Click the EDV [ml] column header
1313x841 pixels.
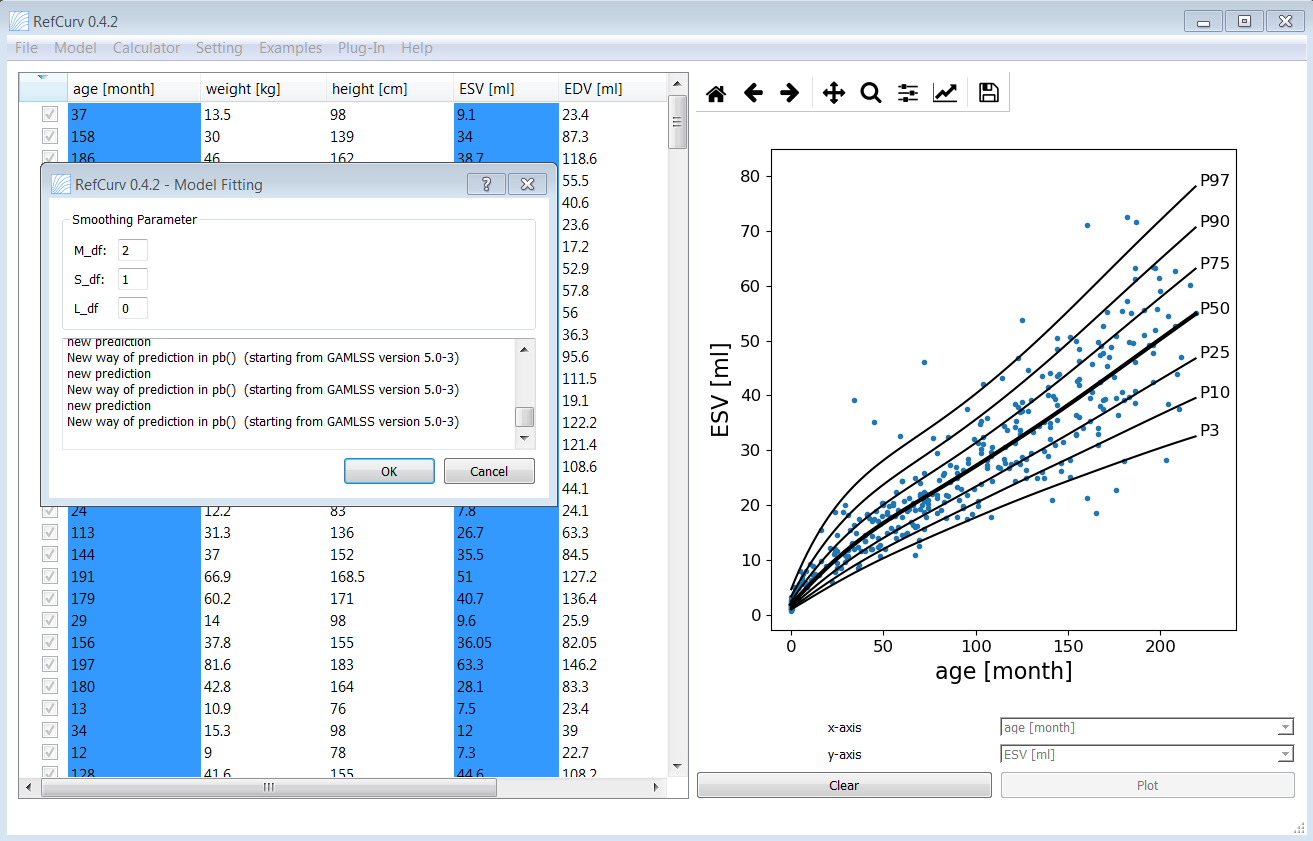612,88
